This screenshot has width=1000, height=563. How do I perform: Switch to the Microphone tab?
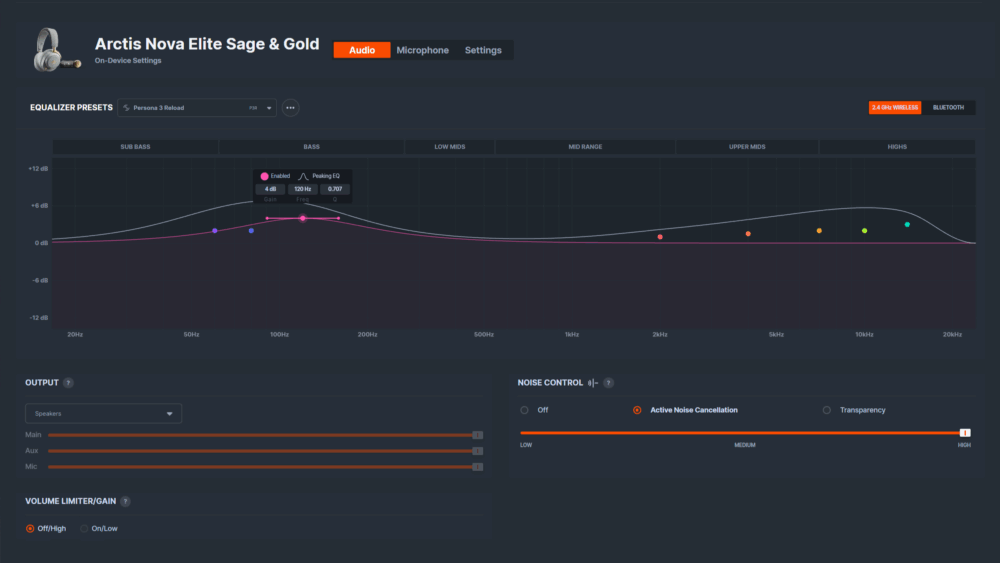pos(422,50)
